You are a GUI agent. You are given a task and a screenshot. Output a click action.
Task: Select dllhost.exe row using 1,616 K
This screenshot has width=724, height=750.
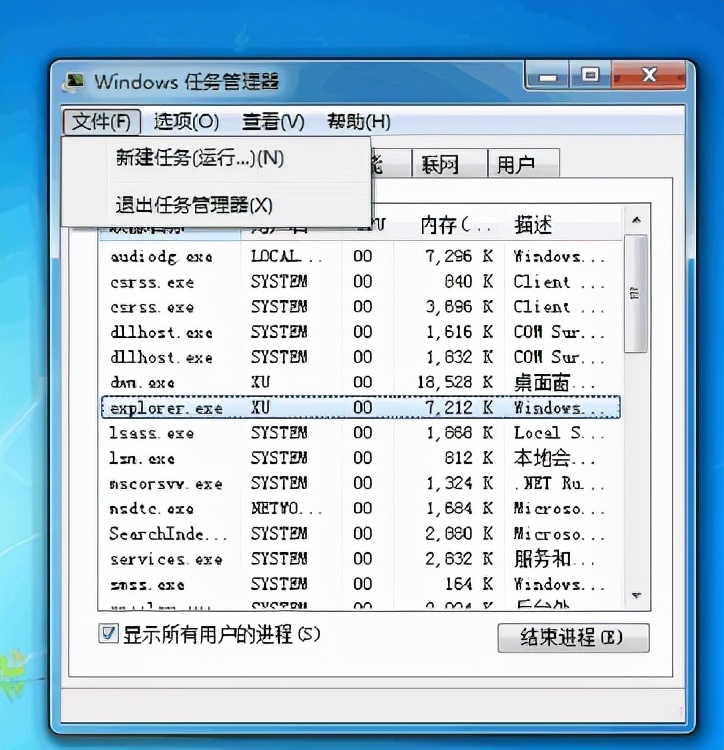(361, 332)
